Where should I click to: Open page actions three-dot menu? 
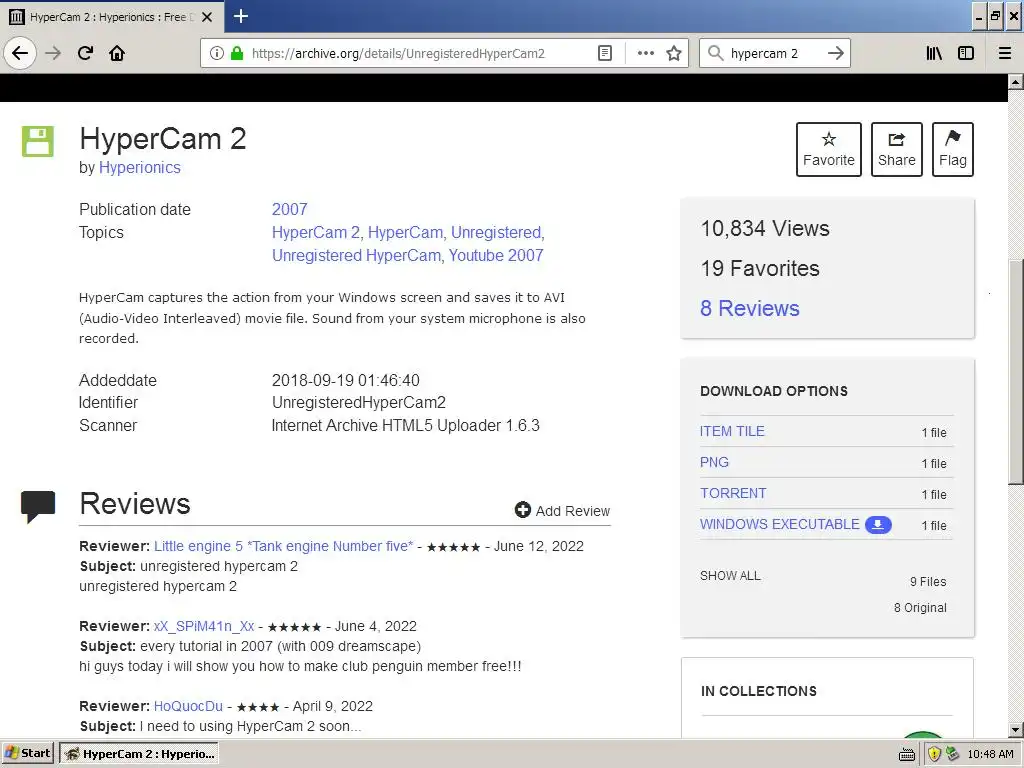tap(645, 54)
